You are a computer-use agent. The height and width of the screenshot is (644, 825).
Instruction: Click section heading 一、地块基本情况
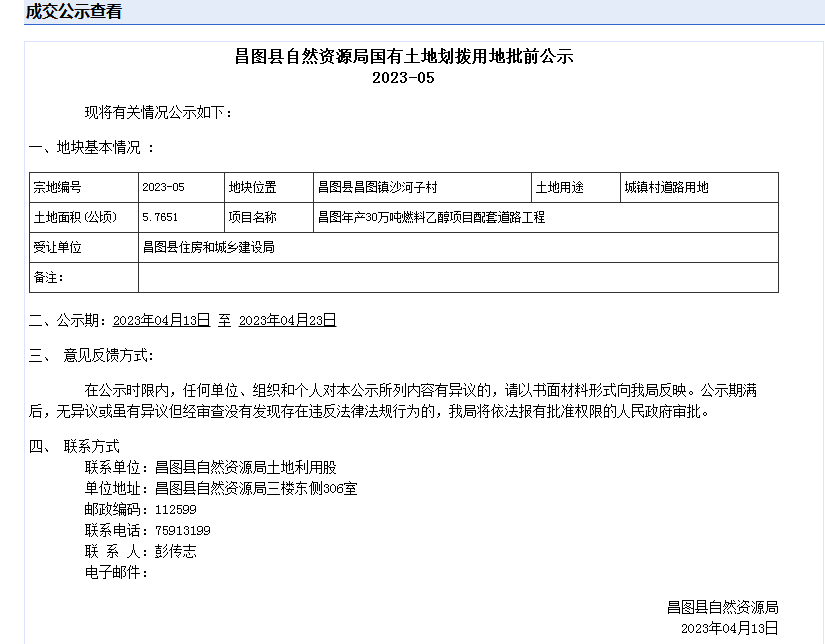point(92,147)
